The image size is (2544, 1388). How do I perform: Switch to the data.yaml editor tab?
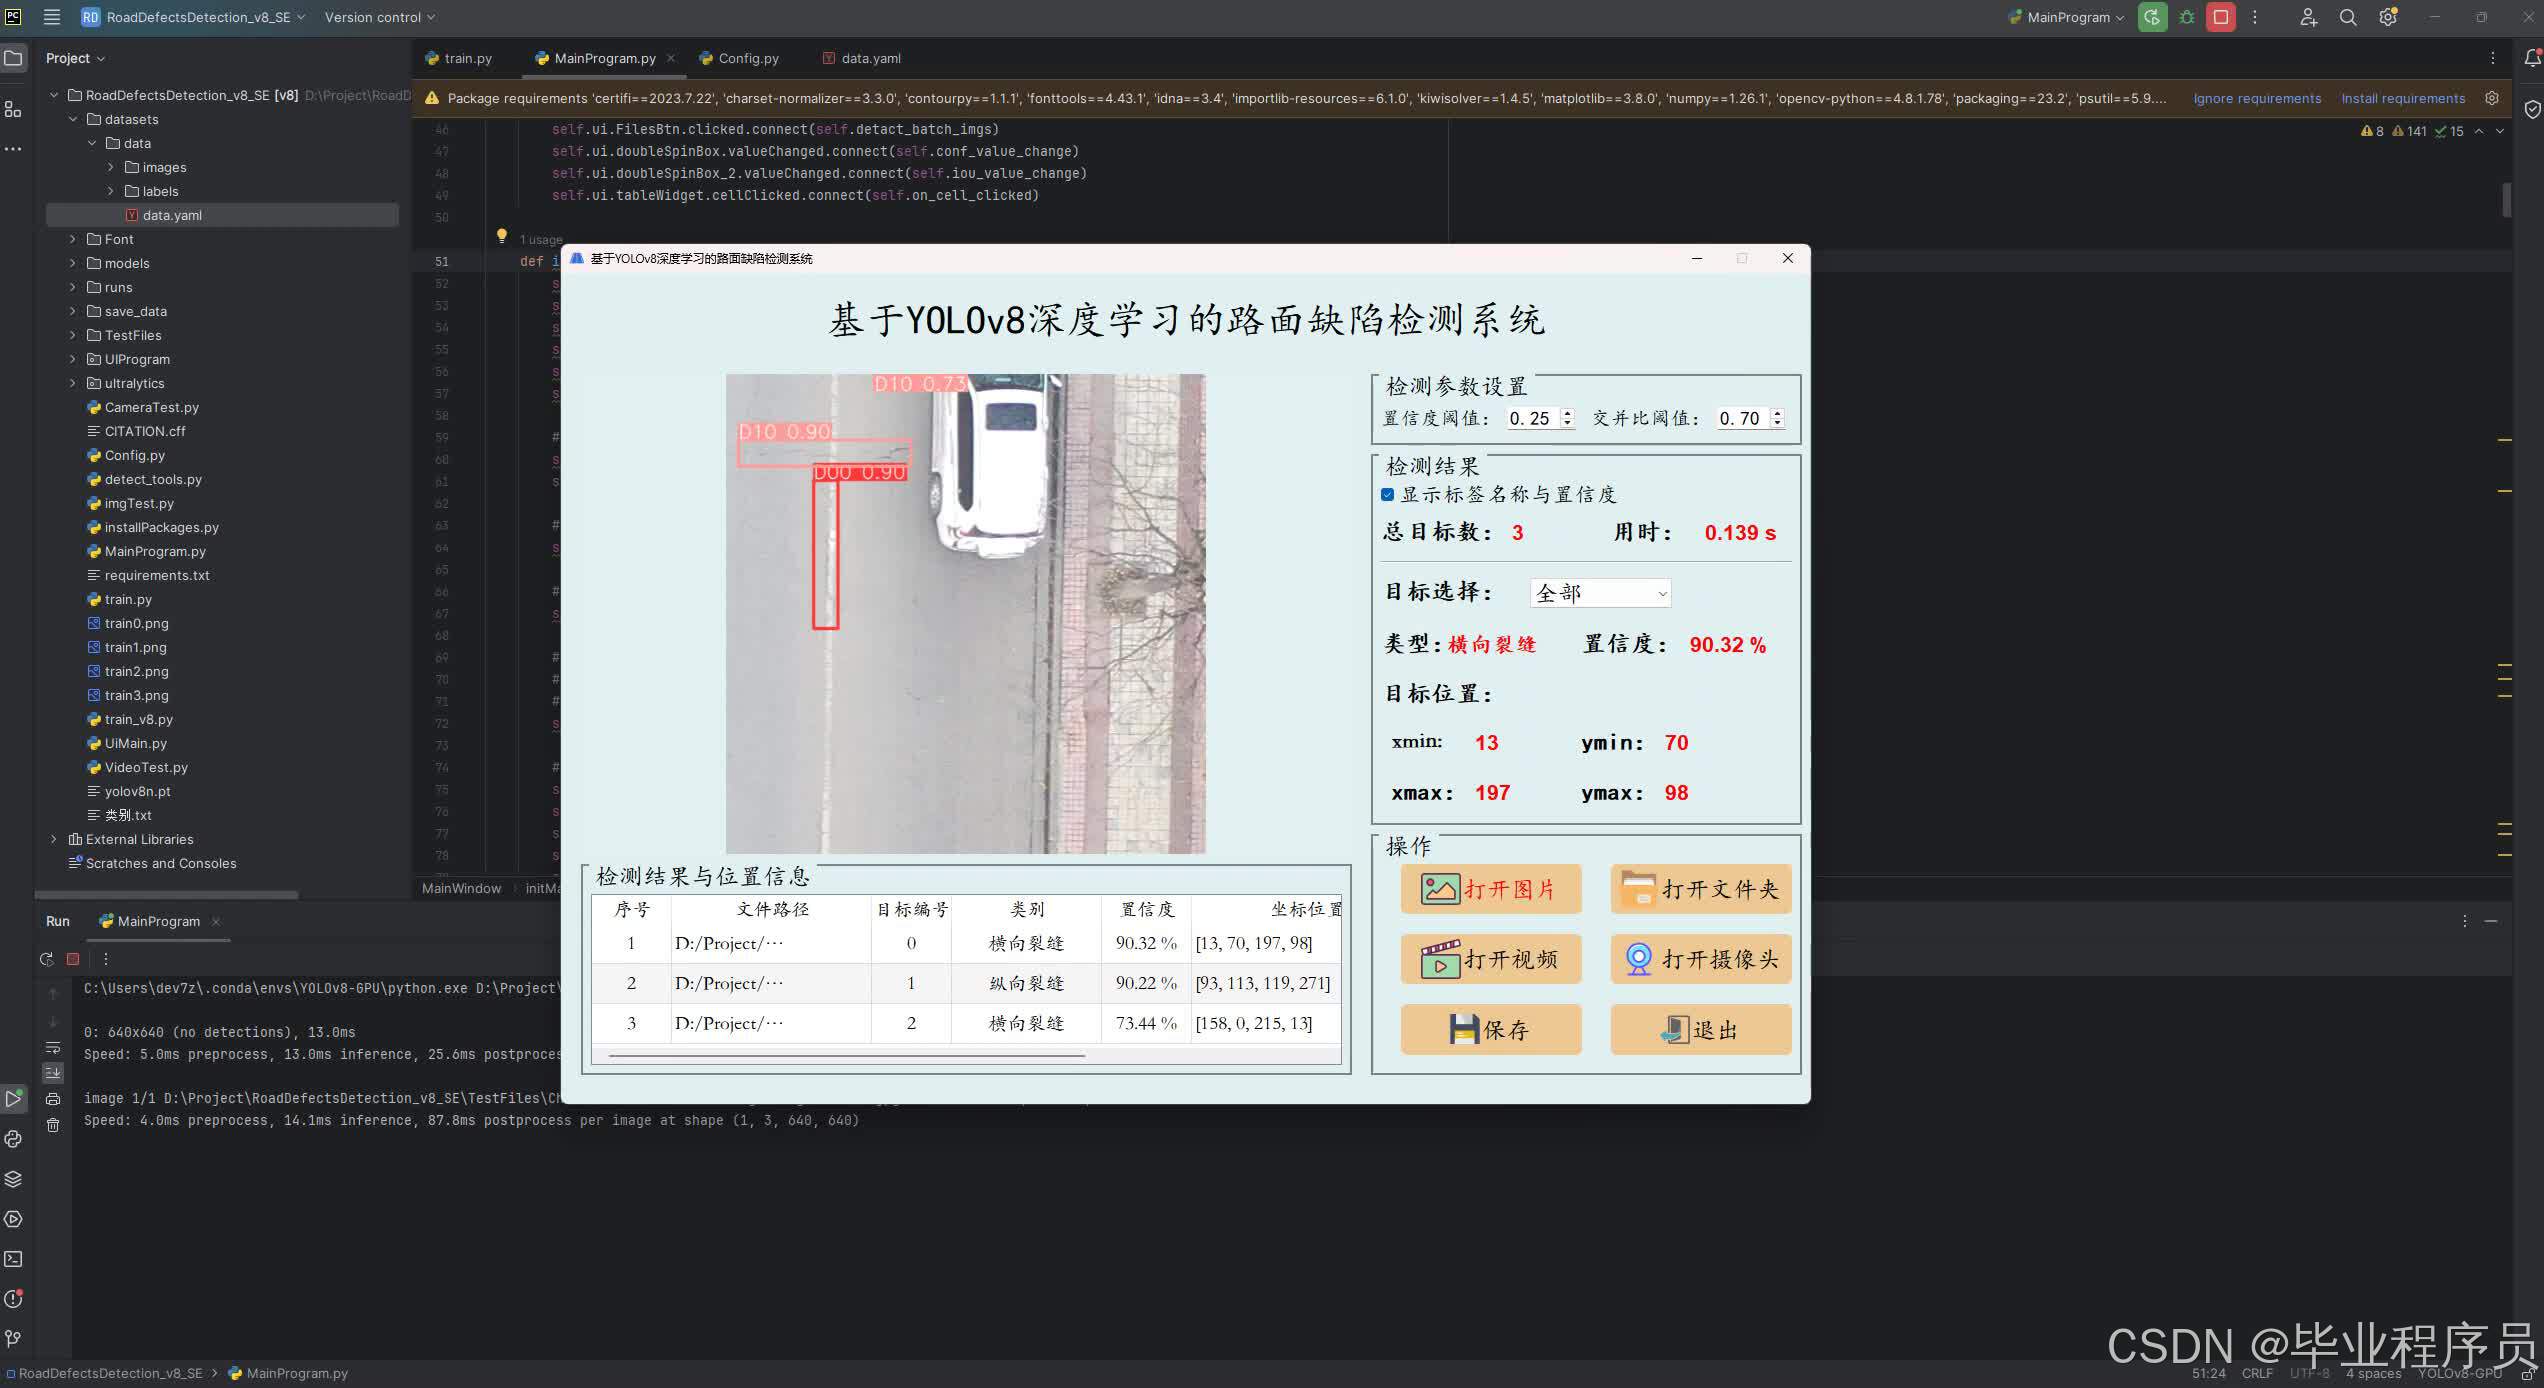pyautogui.click(x=861, y=58)
